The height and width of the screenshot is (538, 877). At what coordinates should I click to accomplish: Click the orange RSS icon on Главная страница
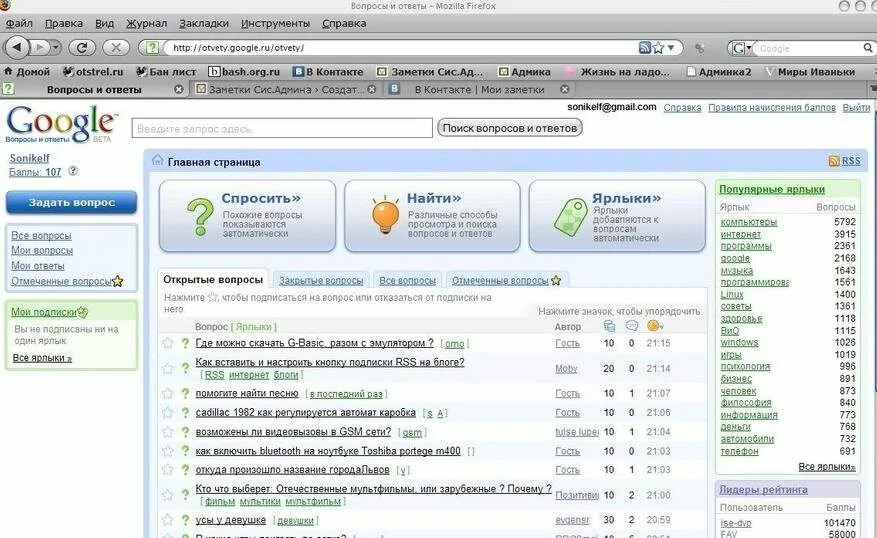click(833, 161)
